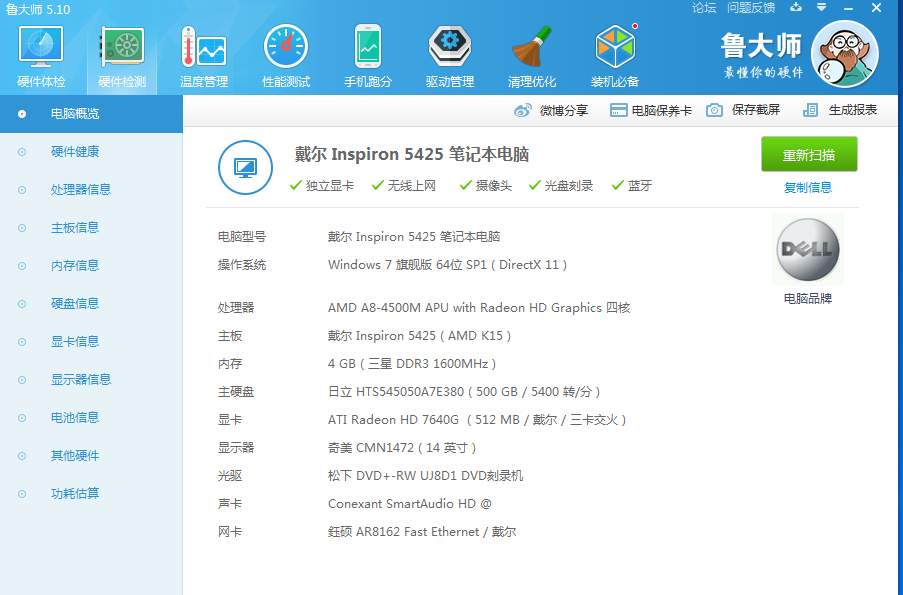Open the 论坛 forum link
Screen dimensions: 903x595
click(x=704, y=7)
